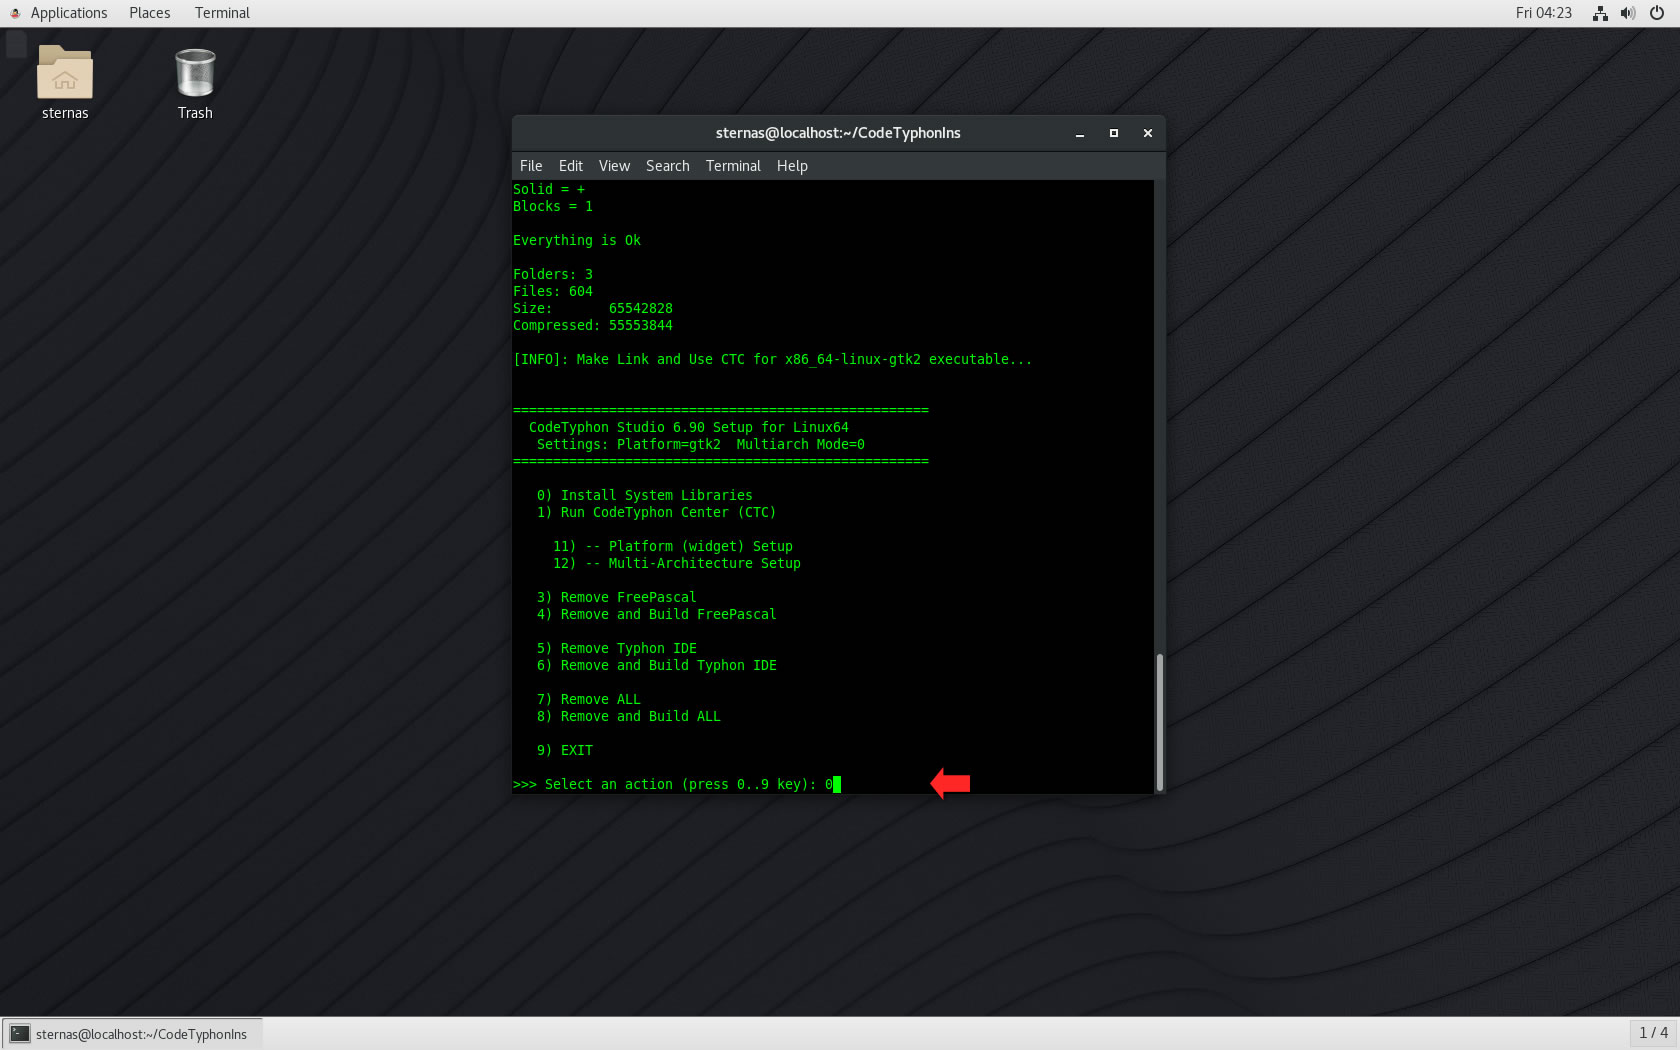
Task: Maximize the terminal window
Action: pos(1114,133)
